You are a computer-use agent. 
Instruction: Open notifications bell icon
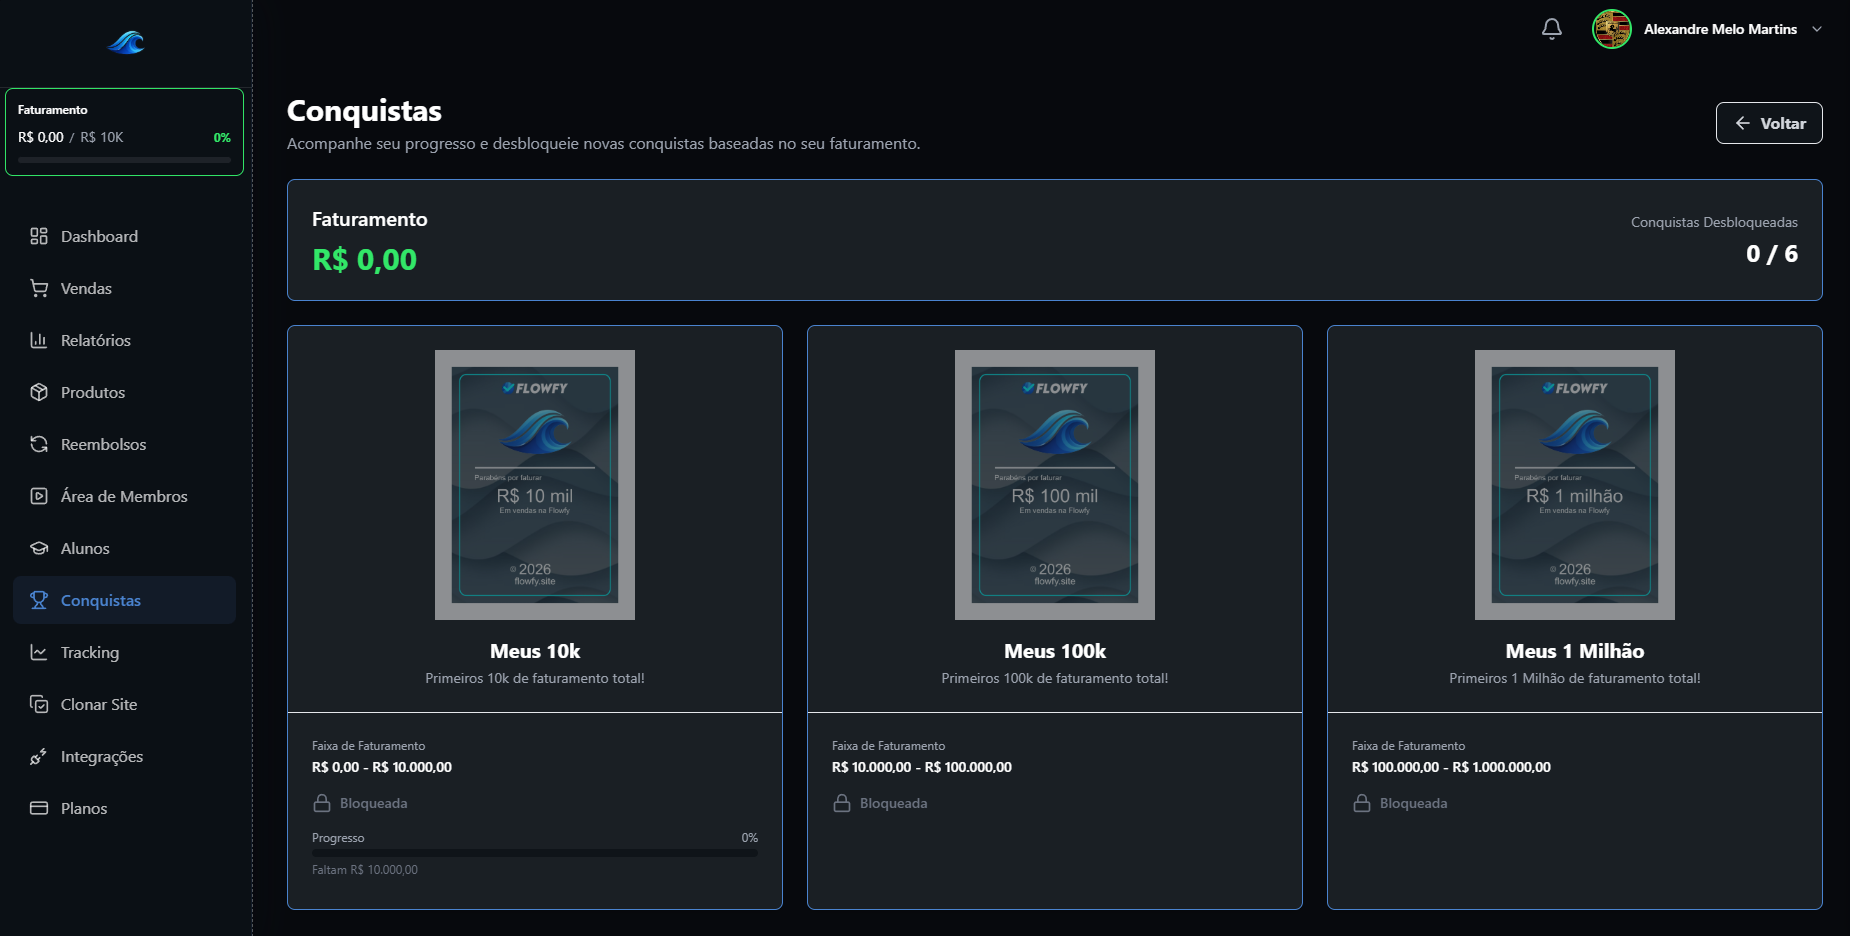(x=1552, y=29)
